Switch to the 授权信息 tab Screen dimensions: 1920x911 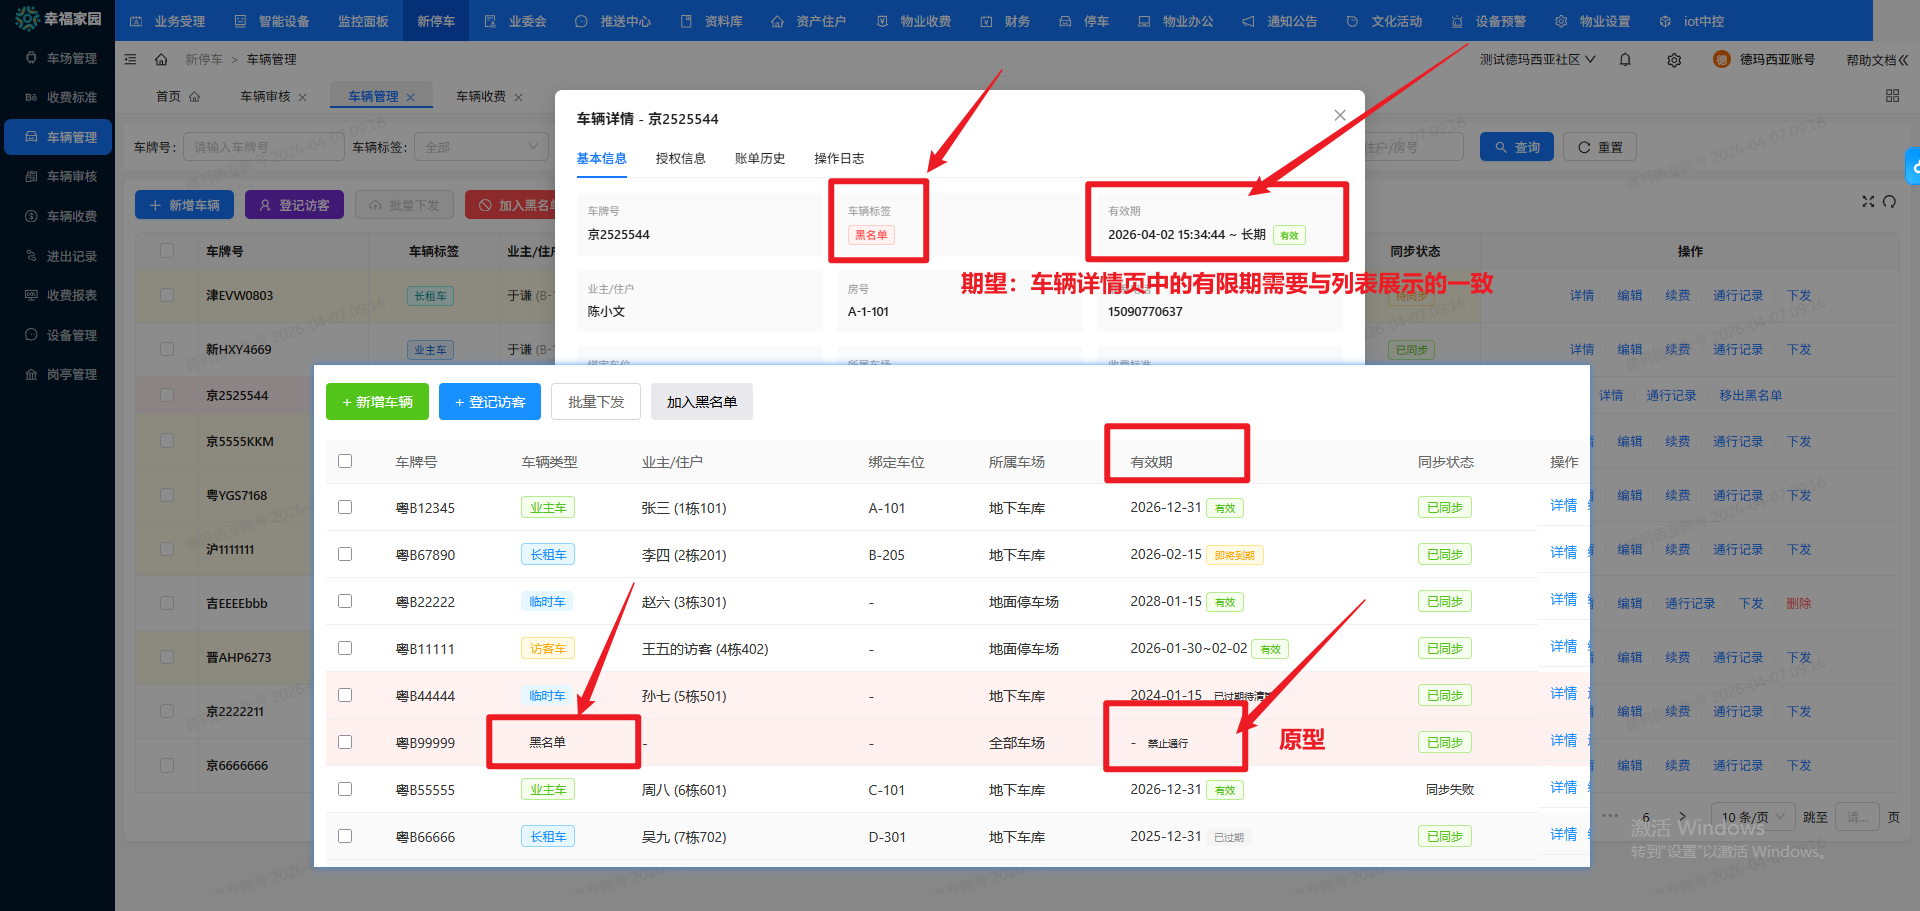tap(680, 159)
